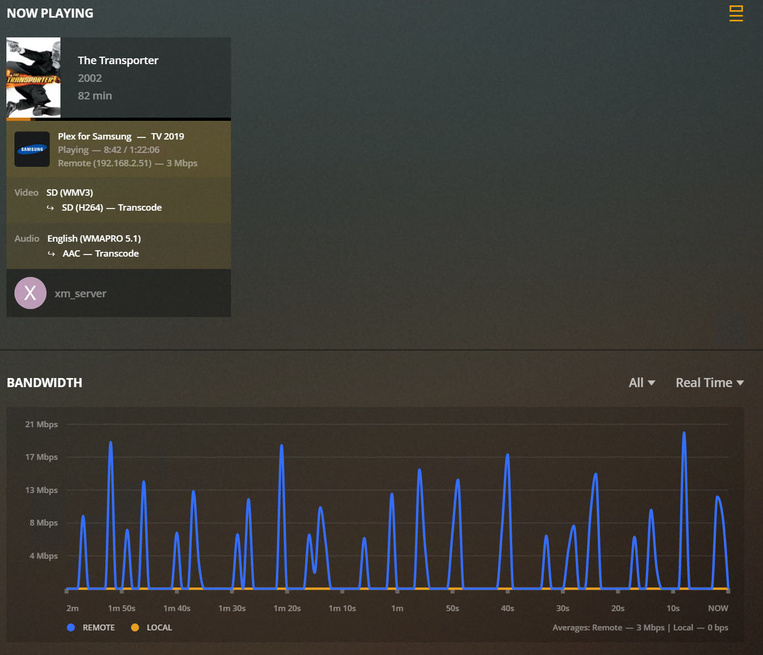Click the LOCAL legend label
The height and width of the screenshot is (655, 763).
coord(159,628)
